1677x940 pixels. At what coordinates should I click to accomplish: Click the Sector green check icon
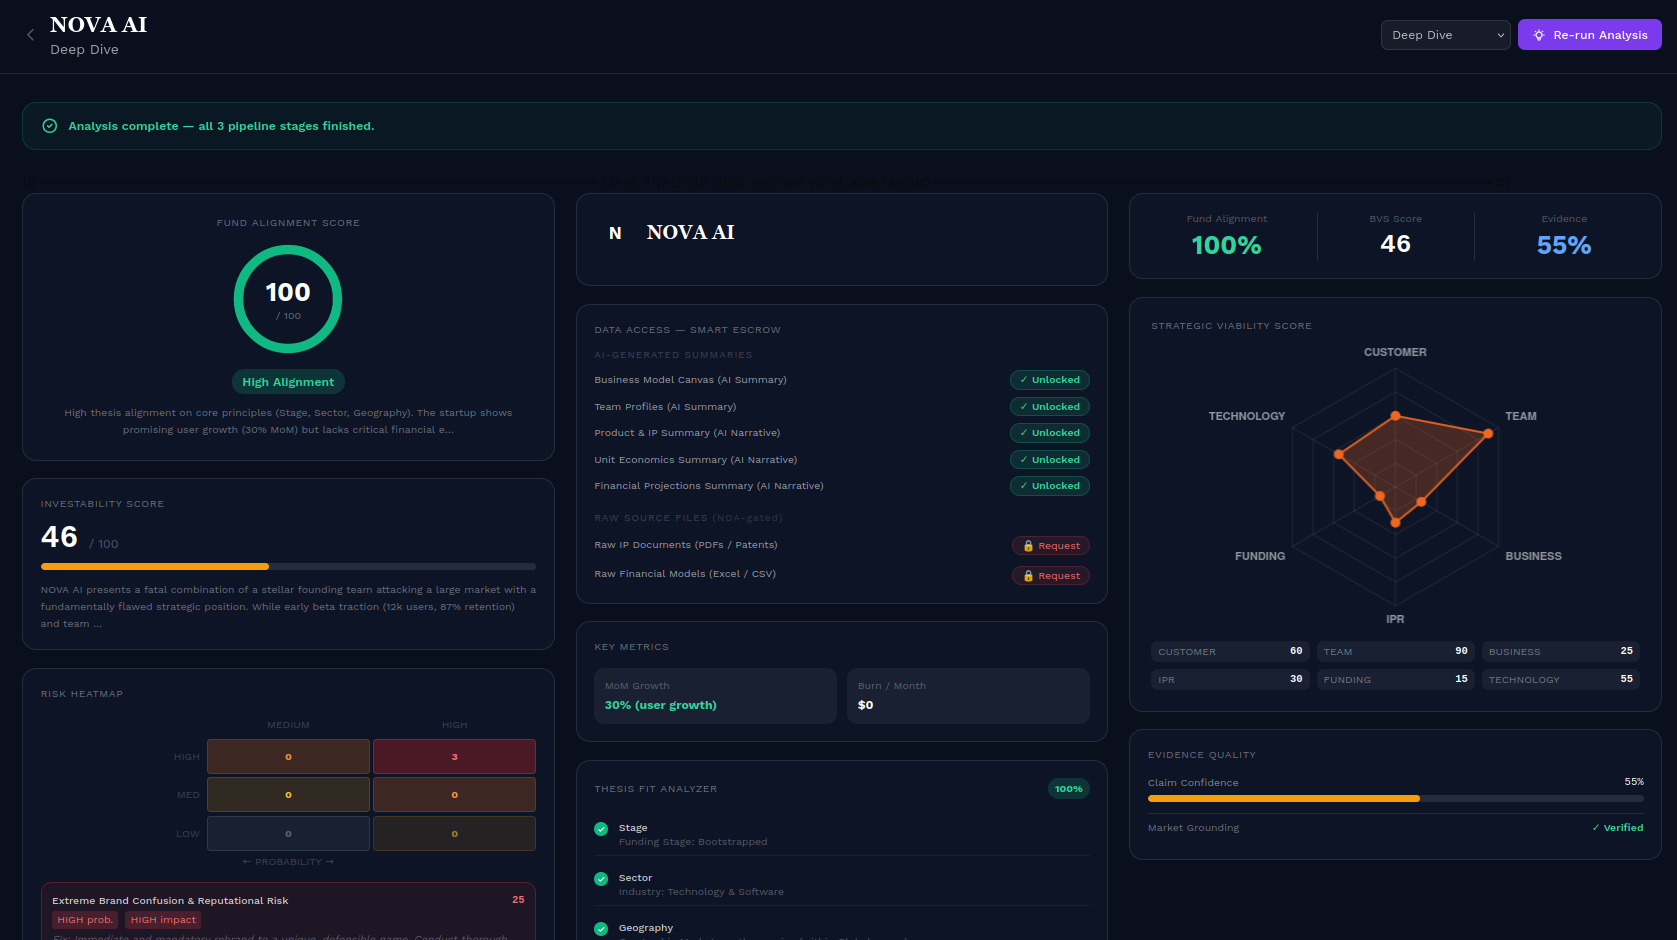click(x=601, y=879)
